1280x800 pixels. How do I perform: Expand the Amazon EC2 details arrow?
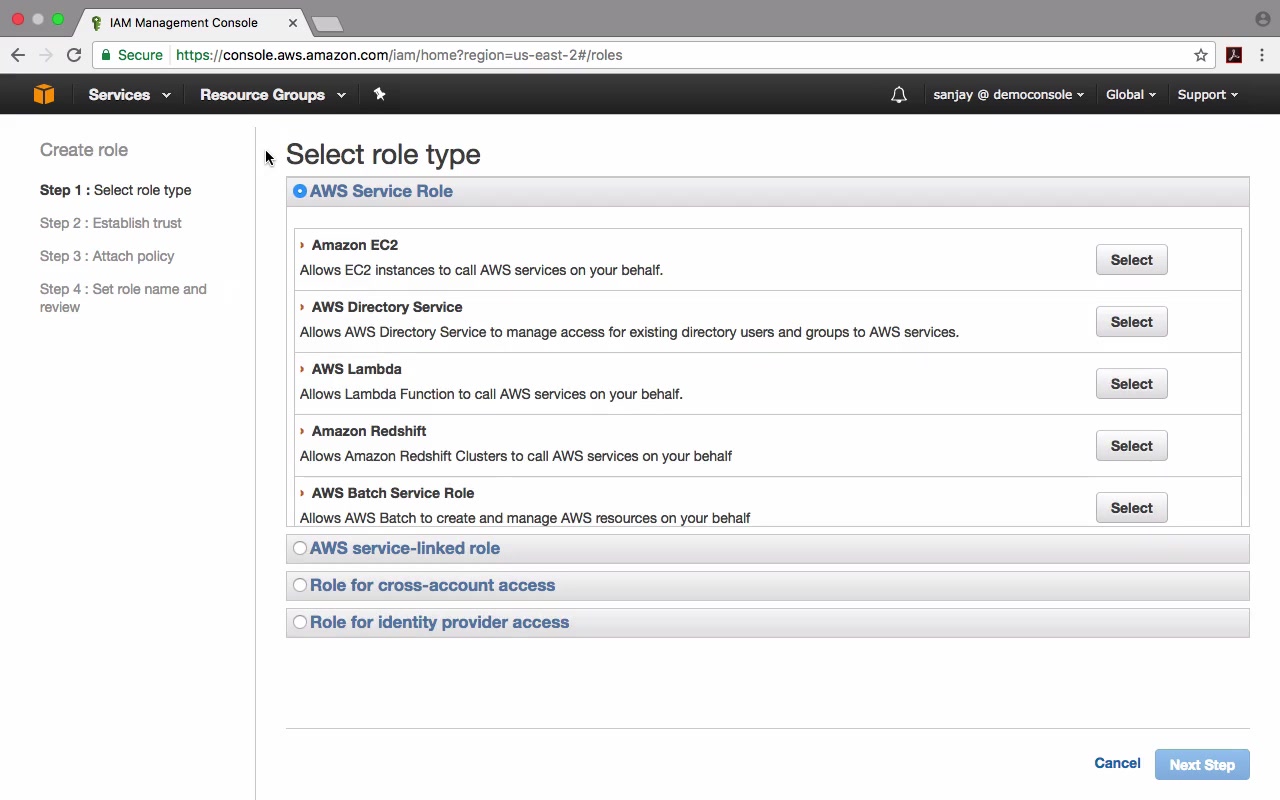tap(302, 245)
